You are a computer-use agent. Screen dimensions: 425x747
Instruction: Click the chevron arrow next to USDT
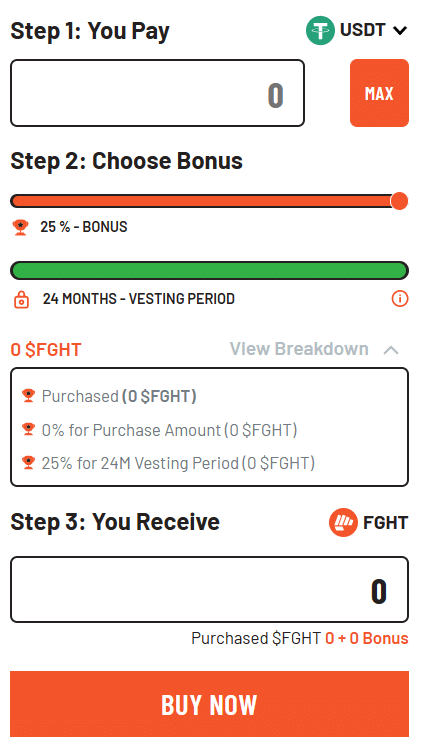tap(400, 31)
